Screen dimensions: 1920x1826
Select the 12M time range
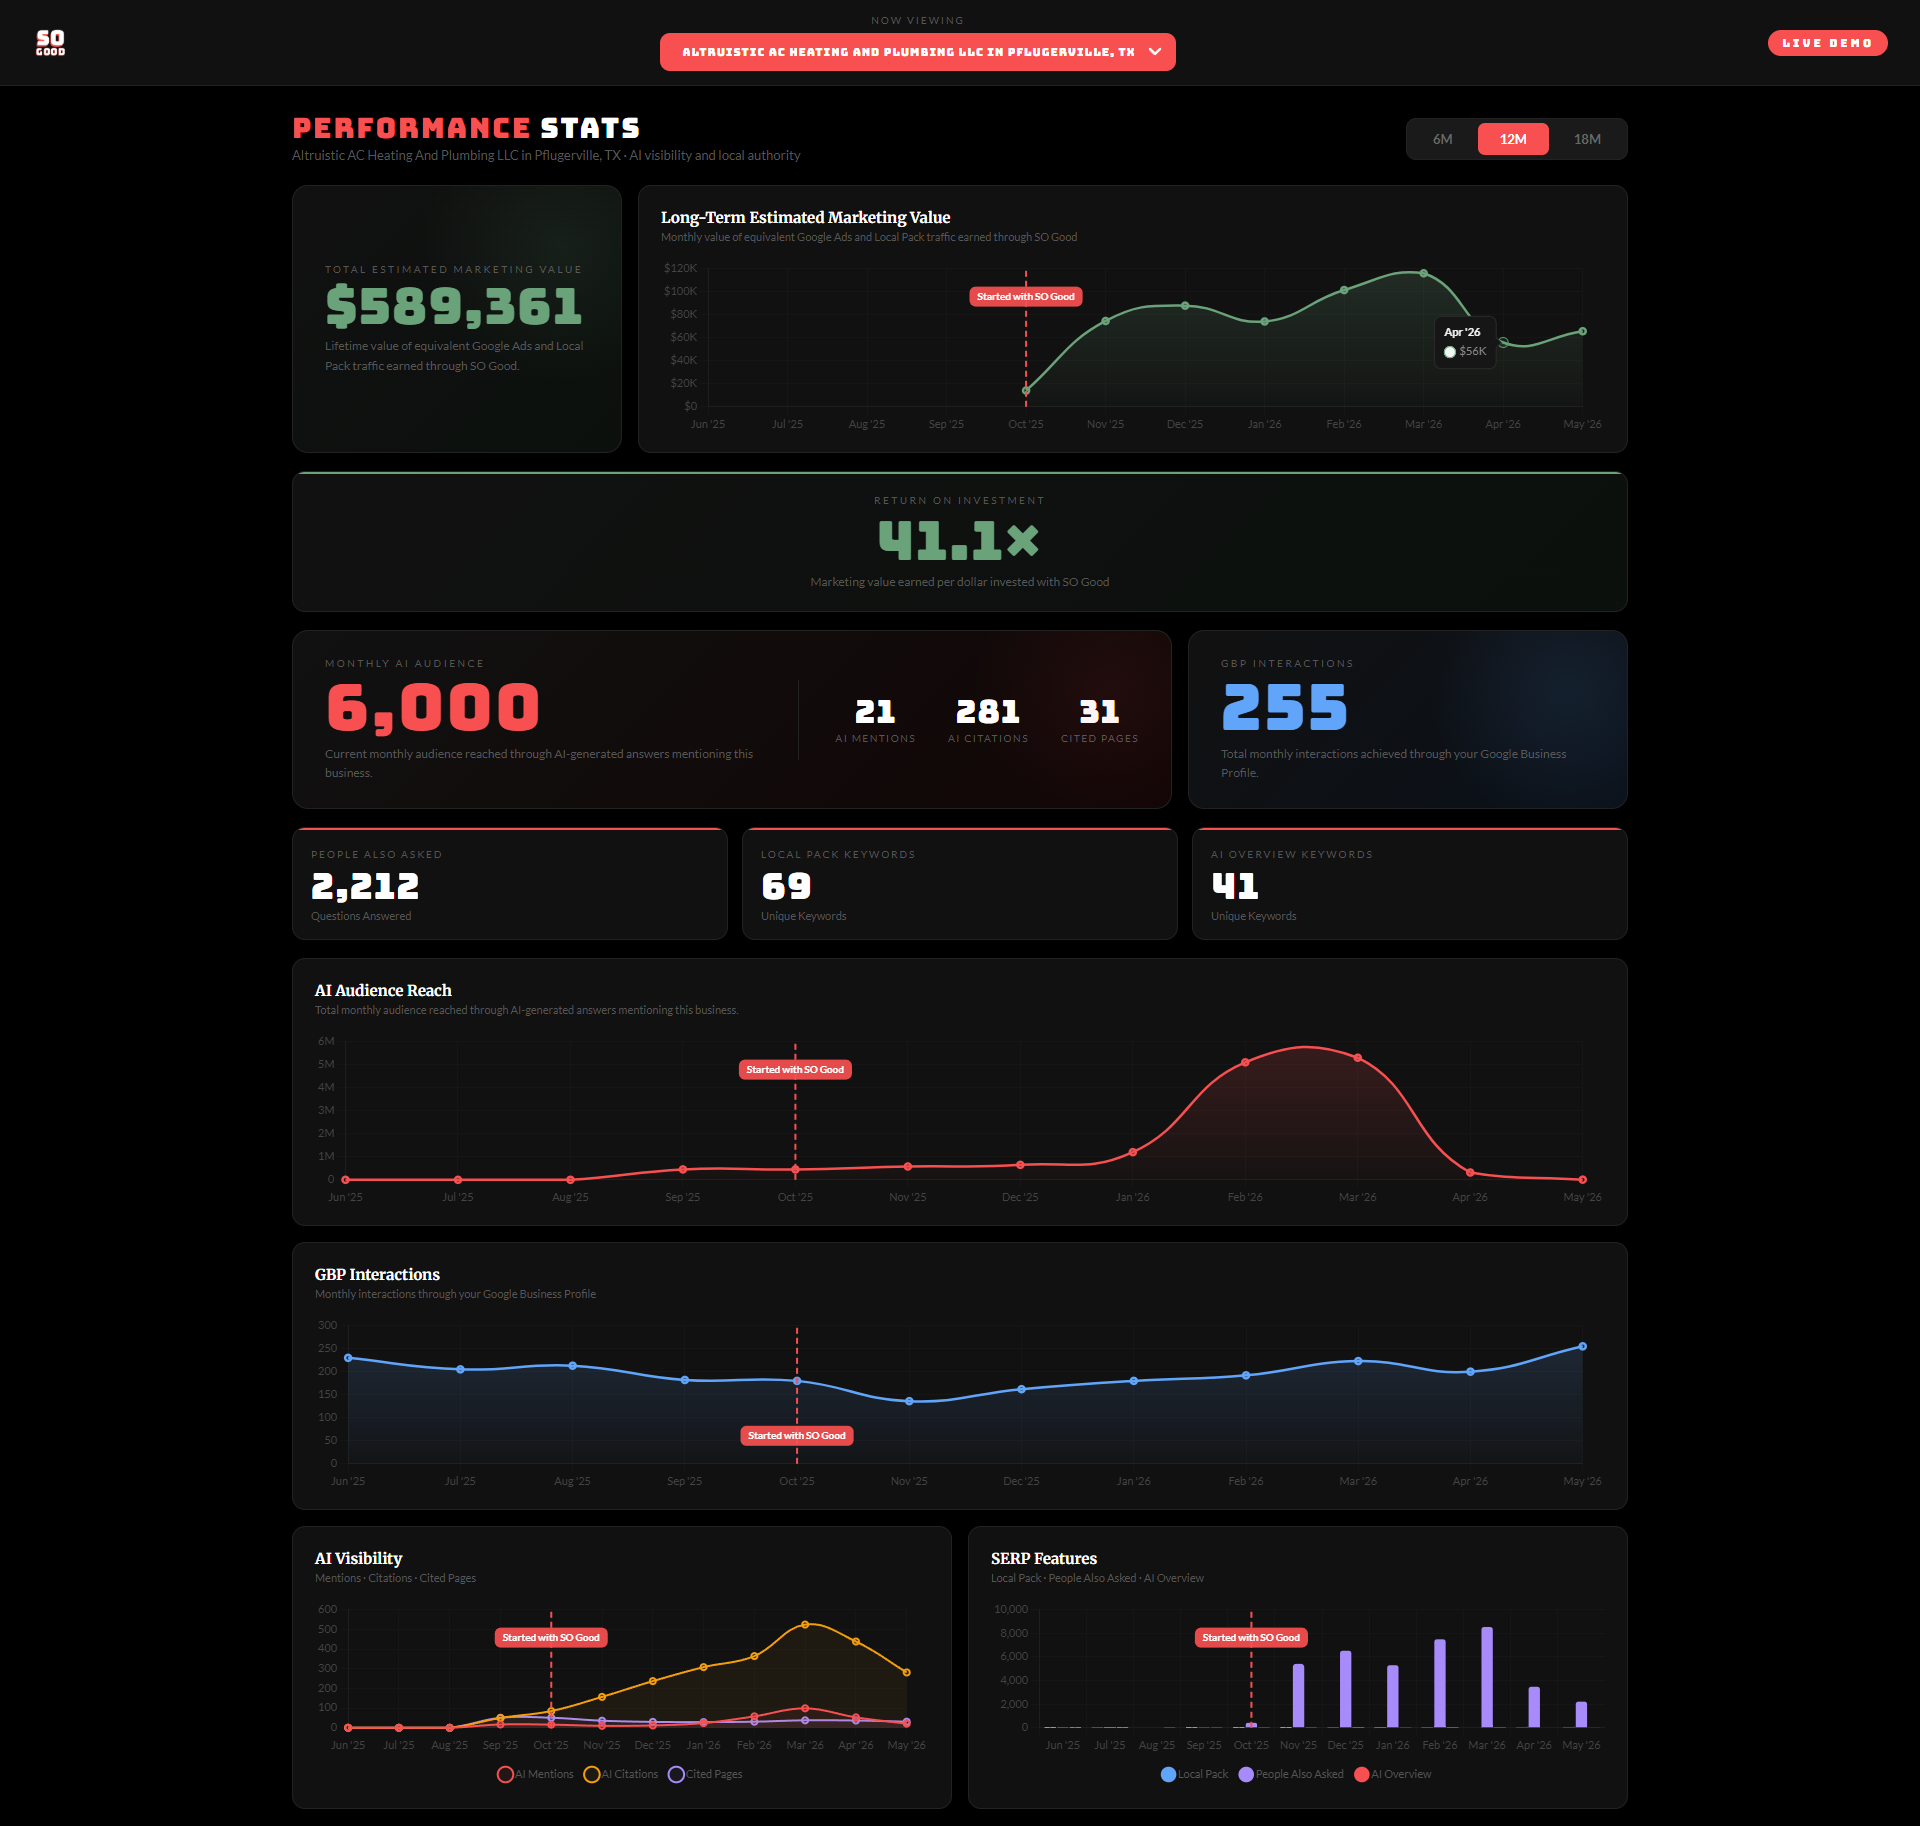pos(1513,139)
